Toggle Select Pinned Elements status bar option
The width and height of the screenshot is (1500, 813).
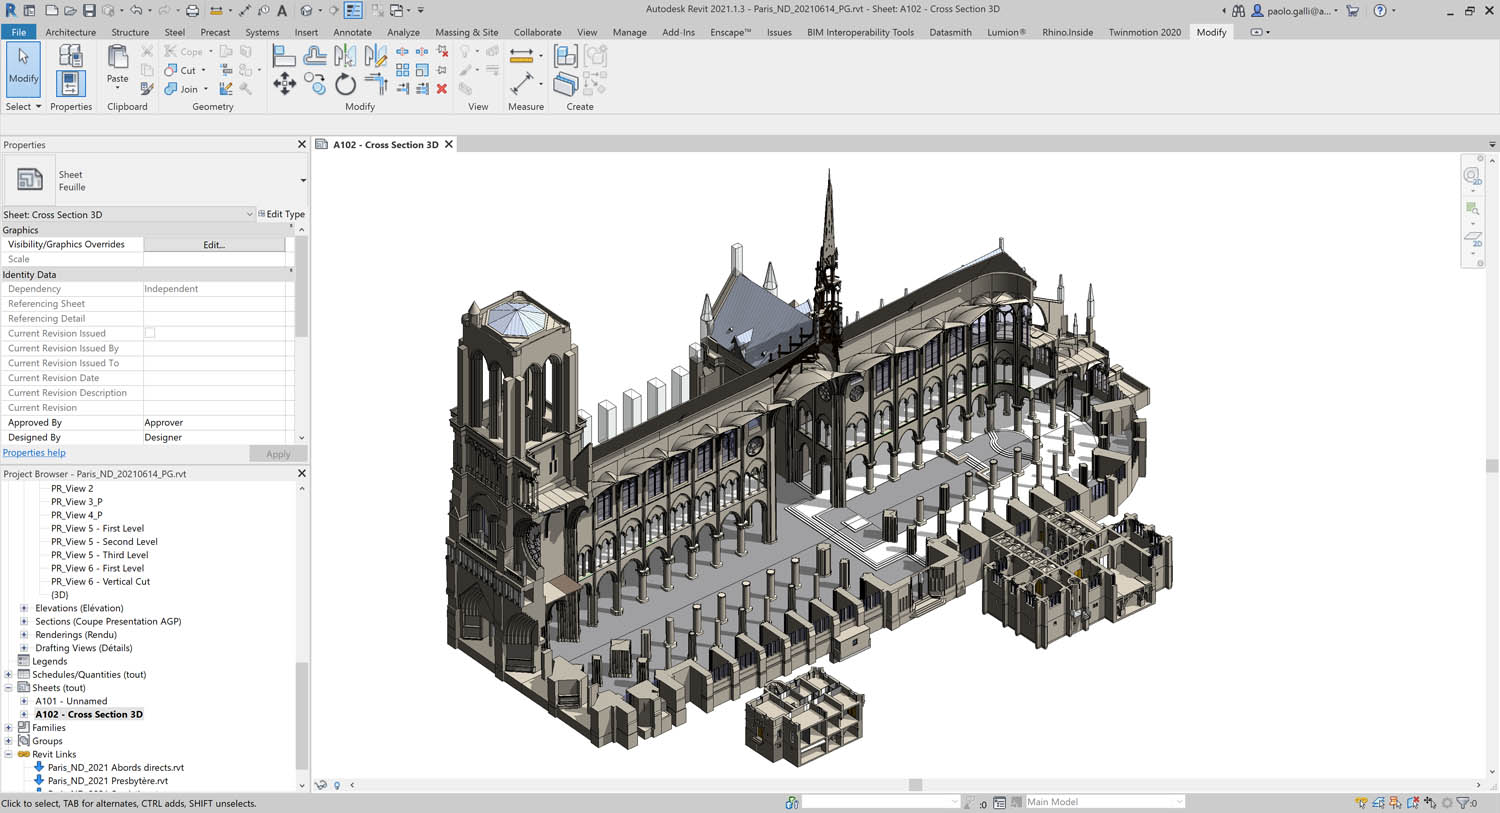pos(1396,802)
